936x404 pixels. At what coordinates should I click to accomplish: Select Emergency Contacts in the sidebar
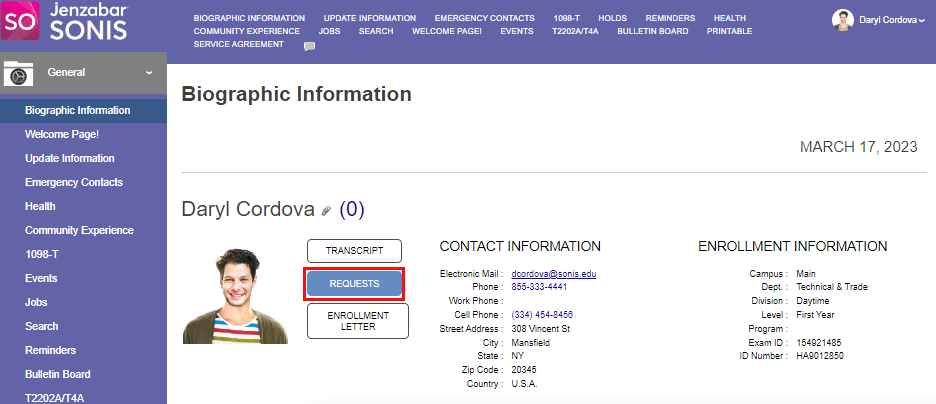(x=74, y=182)
